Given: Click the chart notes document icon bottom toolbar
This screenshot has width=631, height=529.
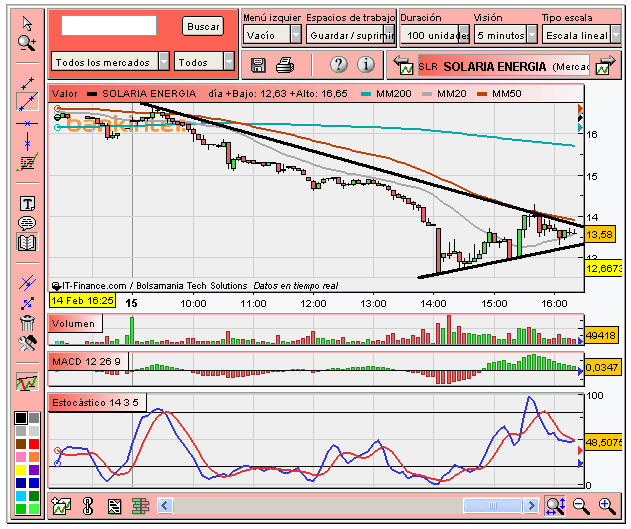Looking at the screenshot, I should pos(114,506).
